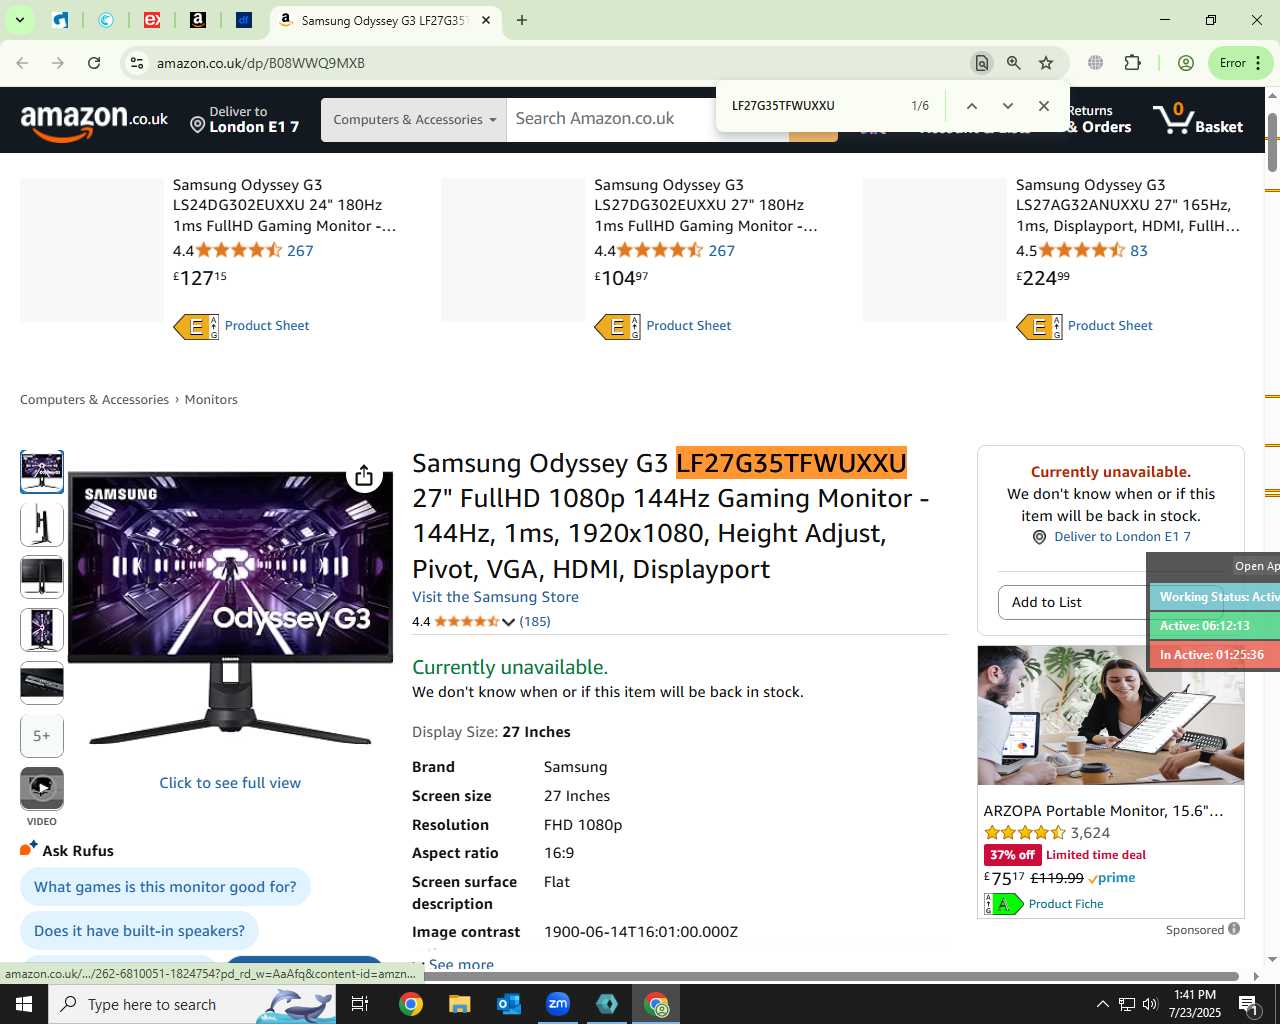This screenshot has height=1024, width=1280.
Task: Open the Chrome profile icon
Action: (1186, 63)
